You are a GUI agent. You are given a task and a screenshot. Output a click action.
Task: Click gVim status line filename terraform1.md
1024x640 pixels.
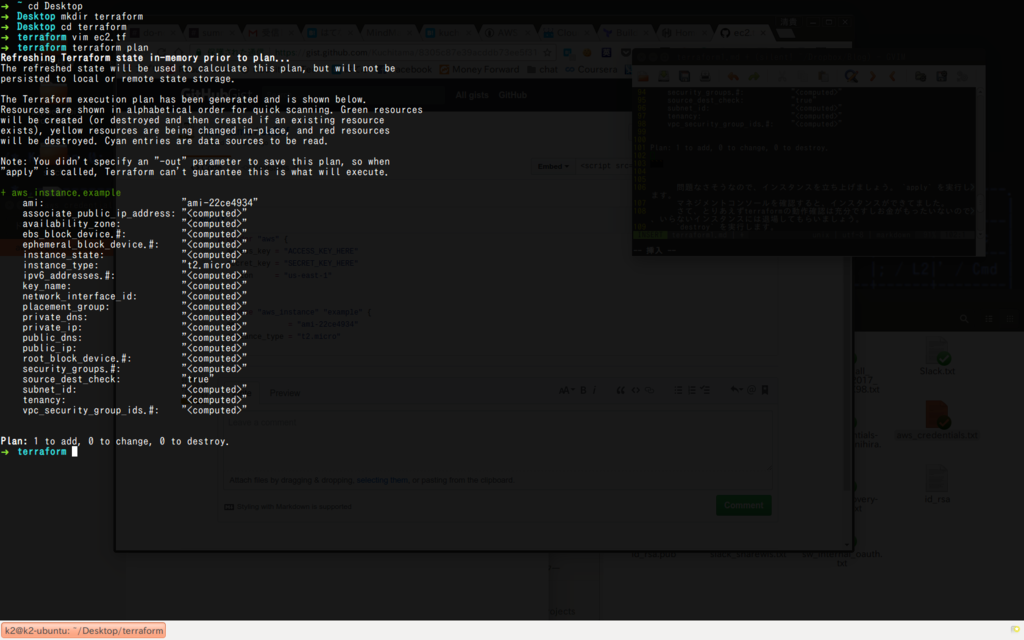coord(699,234)
